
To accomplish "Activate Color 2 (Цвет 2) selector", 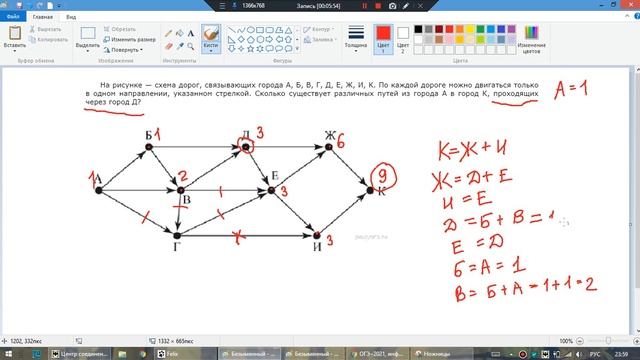I will (403, 39).
